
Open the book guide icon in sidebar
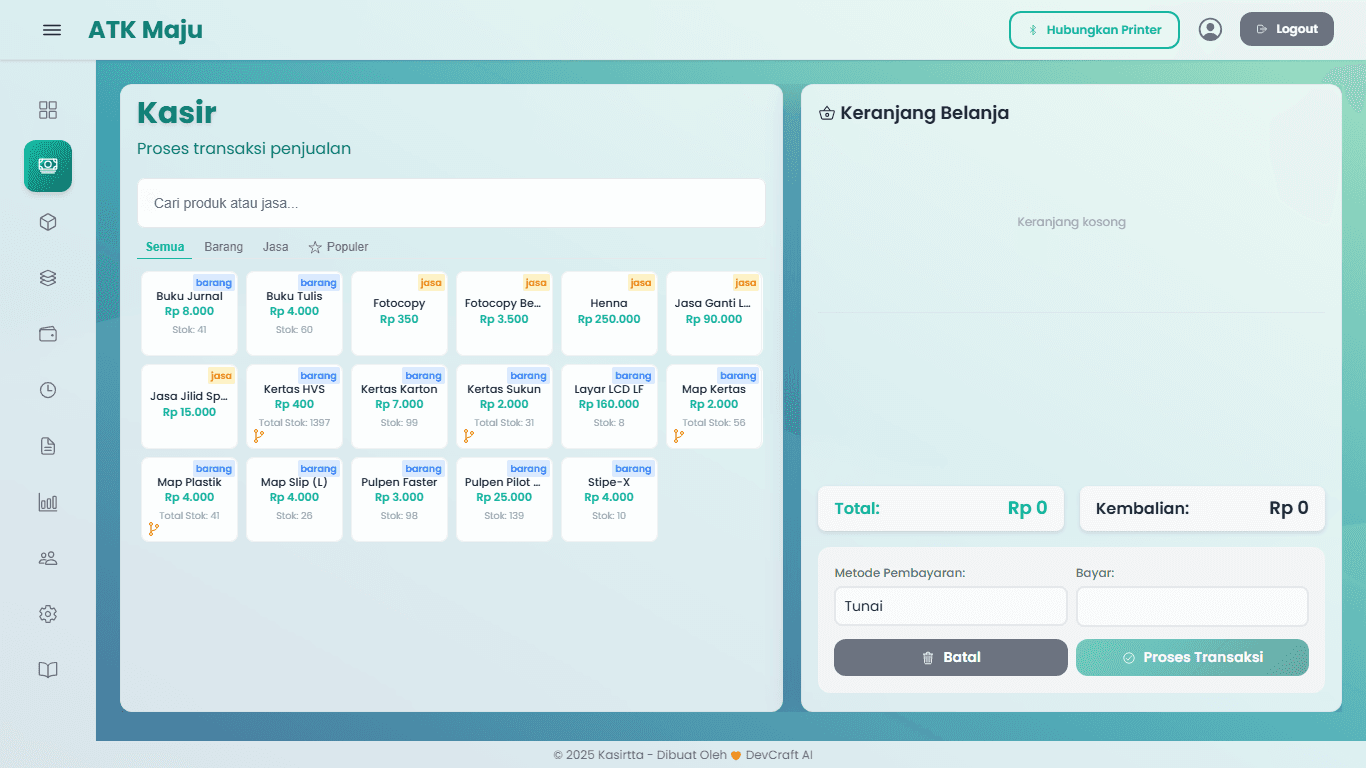tap(48, 670)
